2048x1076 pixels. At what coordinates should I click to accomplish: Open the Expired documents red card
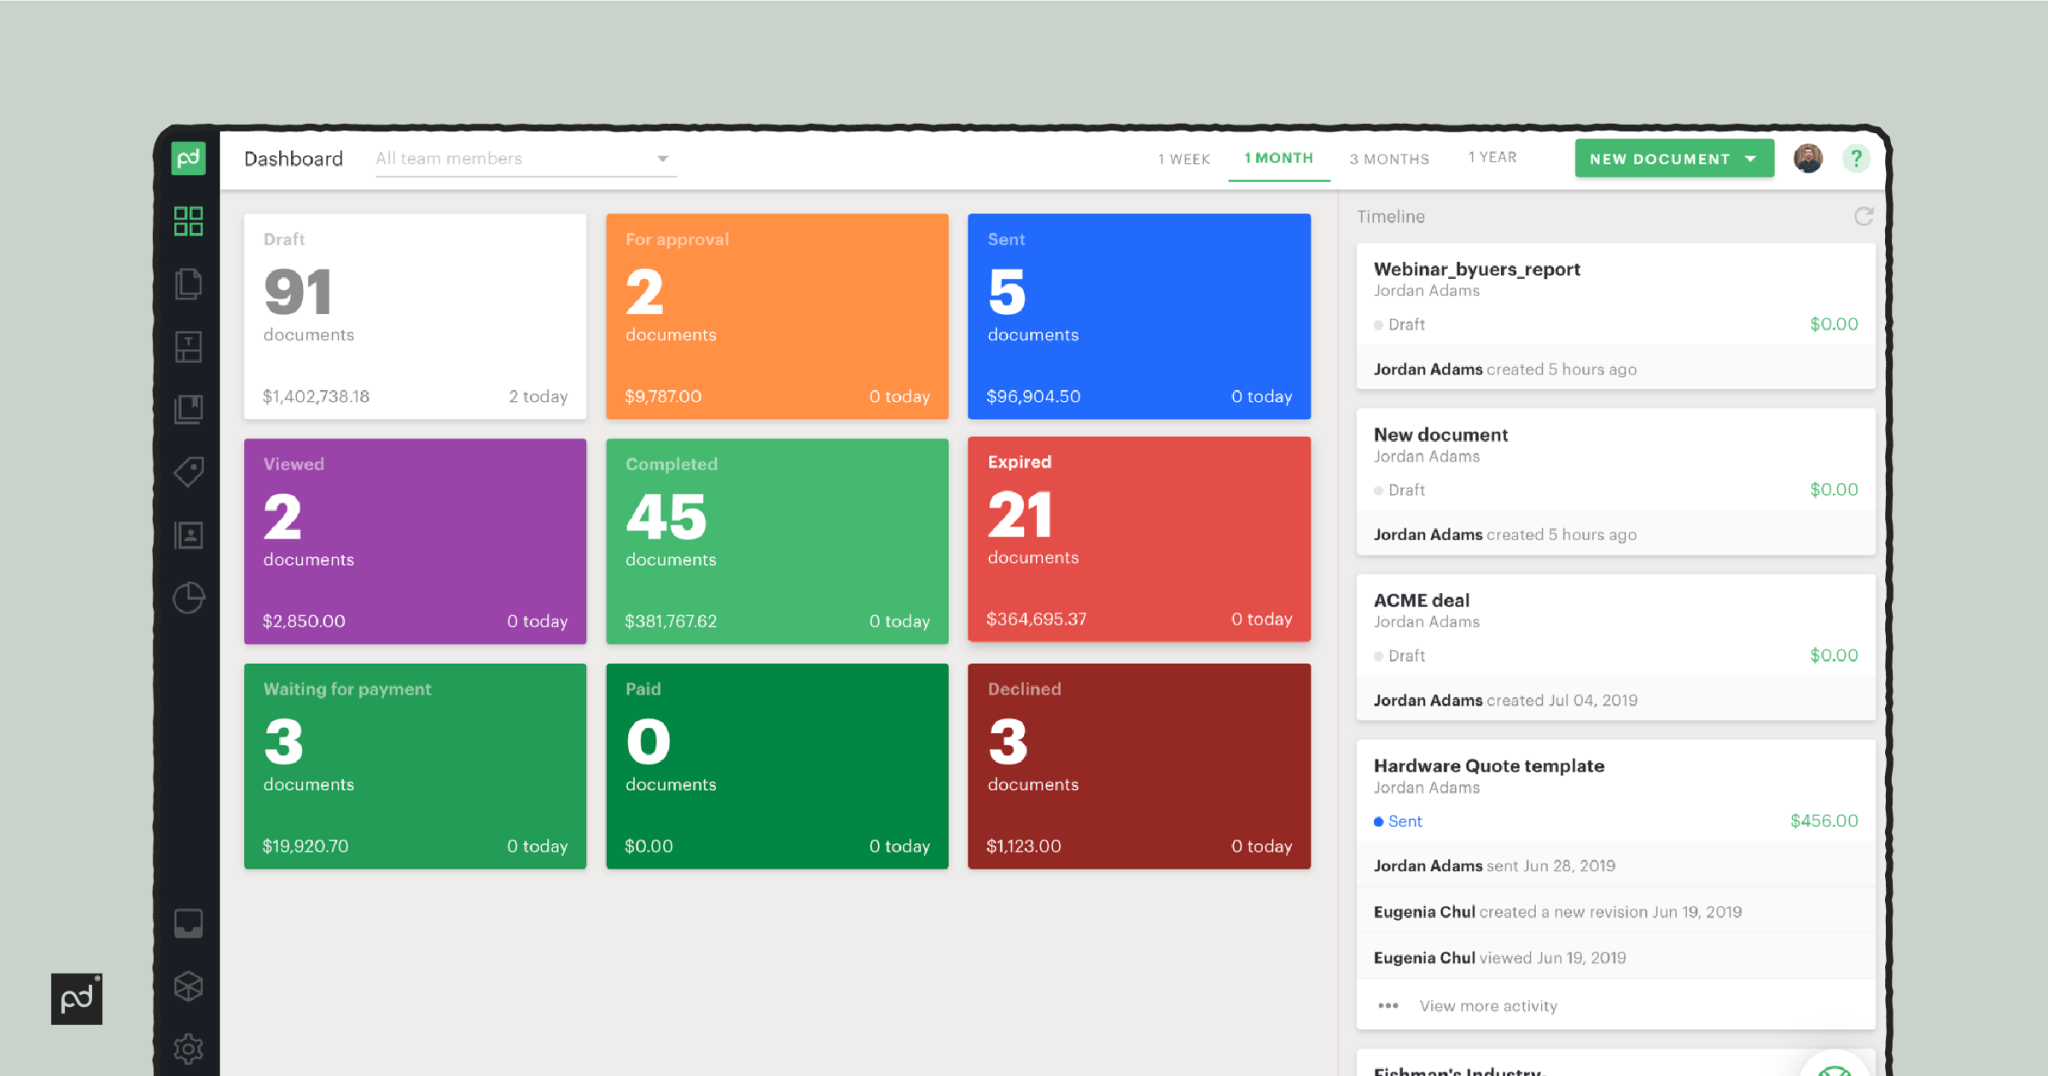point(1139,539)
